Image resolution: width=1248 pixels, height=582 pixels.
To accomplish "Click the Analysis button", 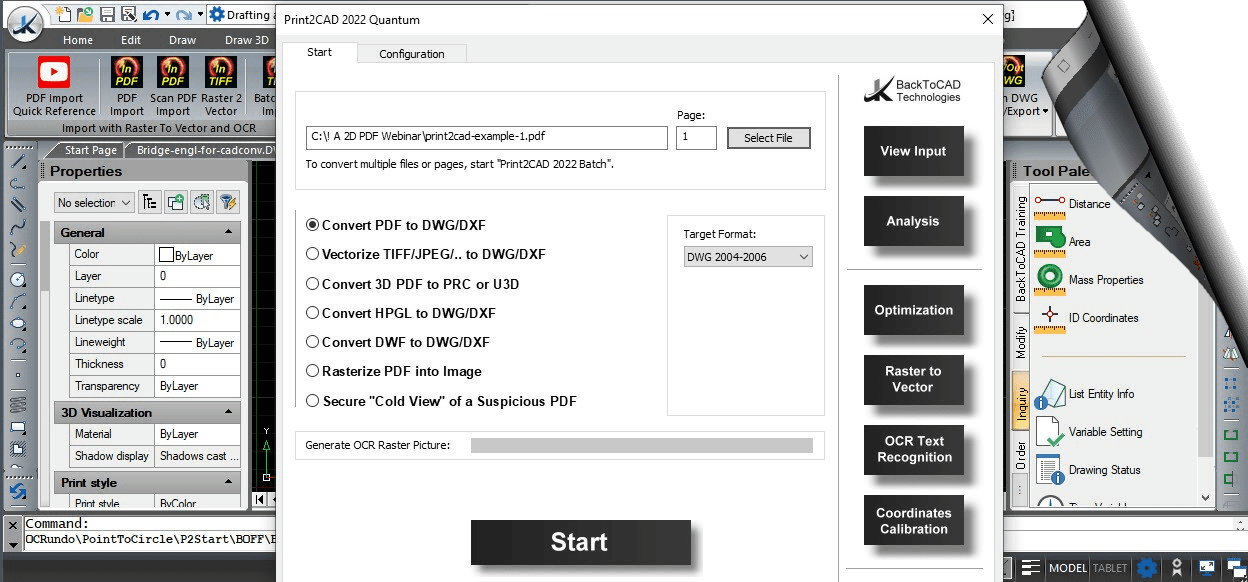I will [913, 221].
